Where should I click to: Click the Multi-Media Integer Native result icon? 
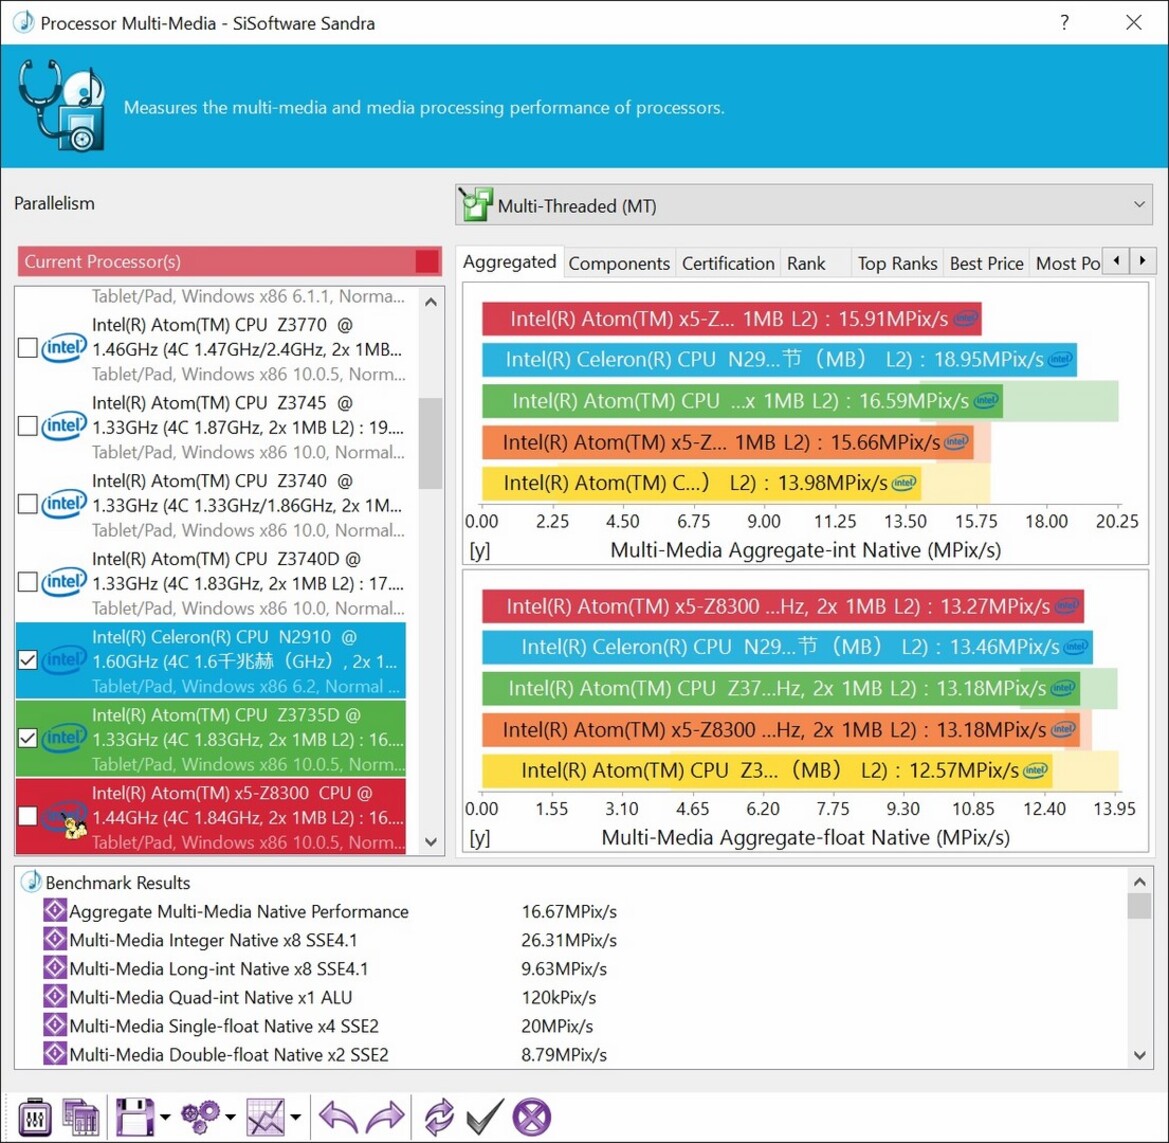pos(54,939)
